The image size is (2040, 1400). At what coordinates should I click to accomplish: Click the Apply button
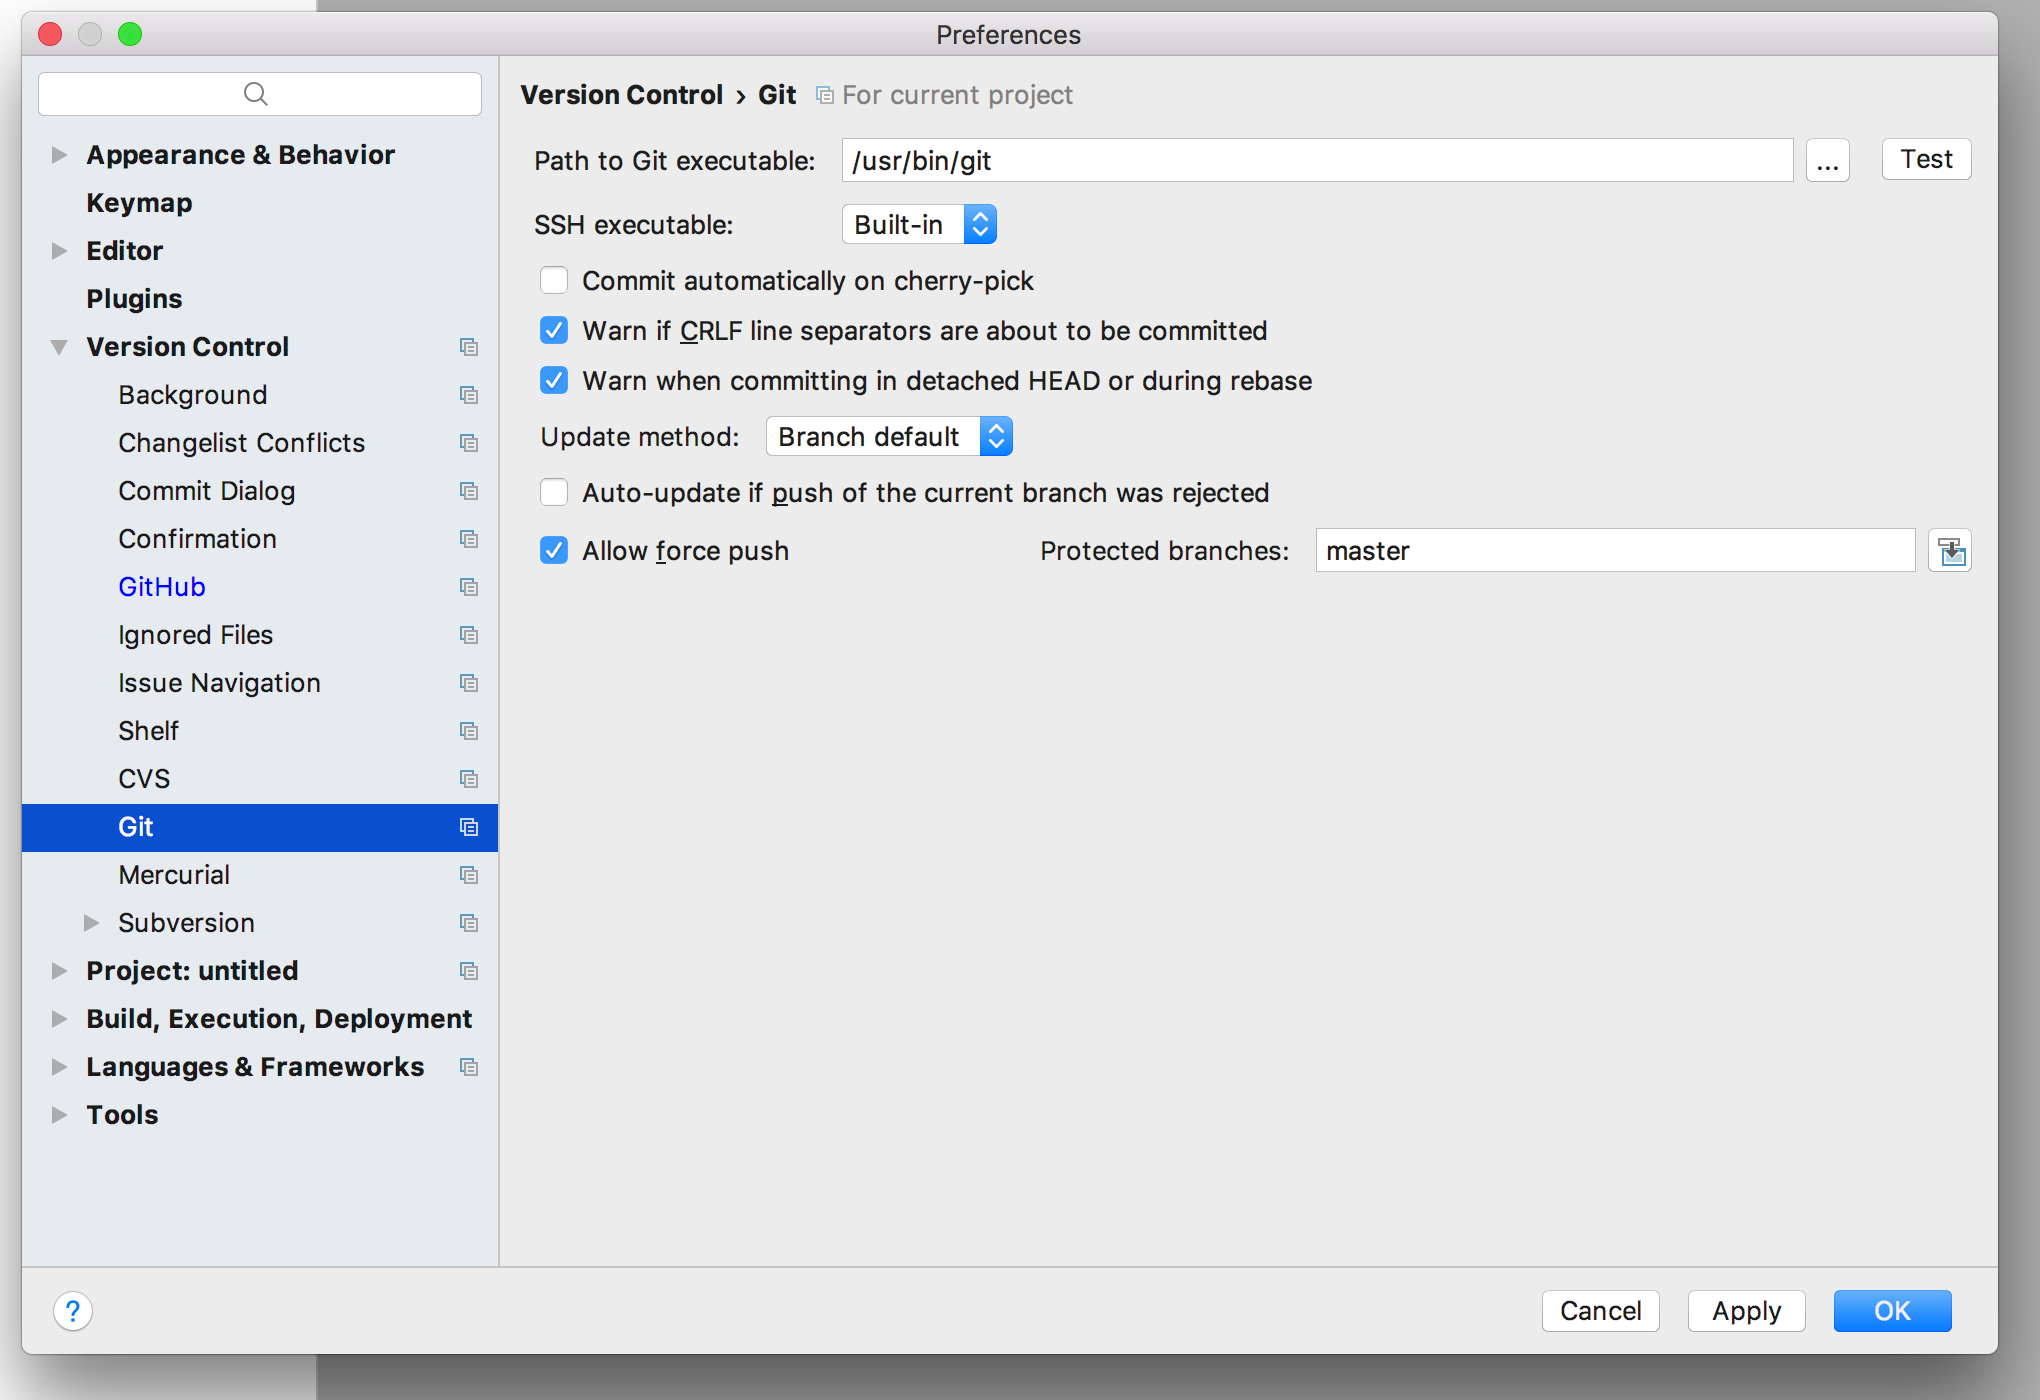coord(1746,1310)
